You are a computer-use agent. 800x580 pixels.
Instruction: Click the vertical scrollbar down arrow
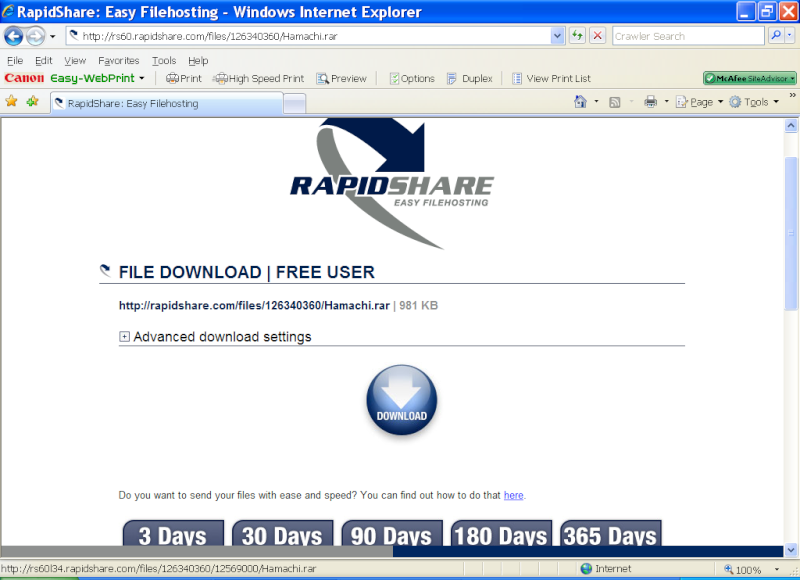(x=790, y=550)
